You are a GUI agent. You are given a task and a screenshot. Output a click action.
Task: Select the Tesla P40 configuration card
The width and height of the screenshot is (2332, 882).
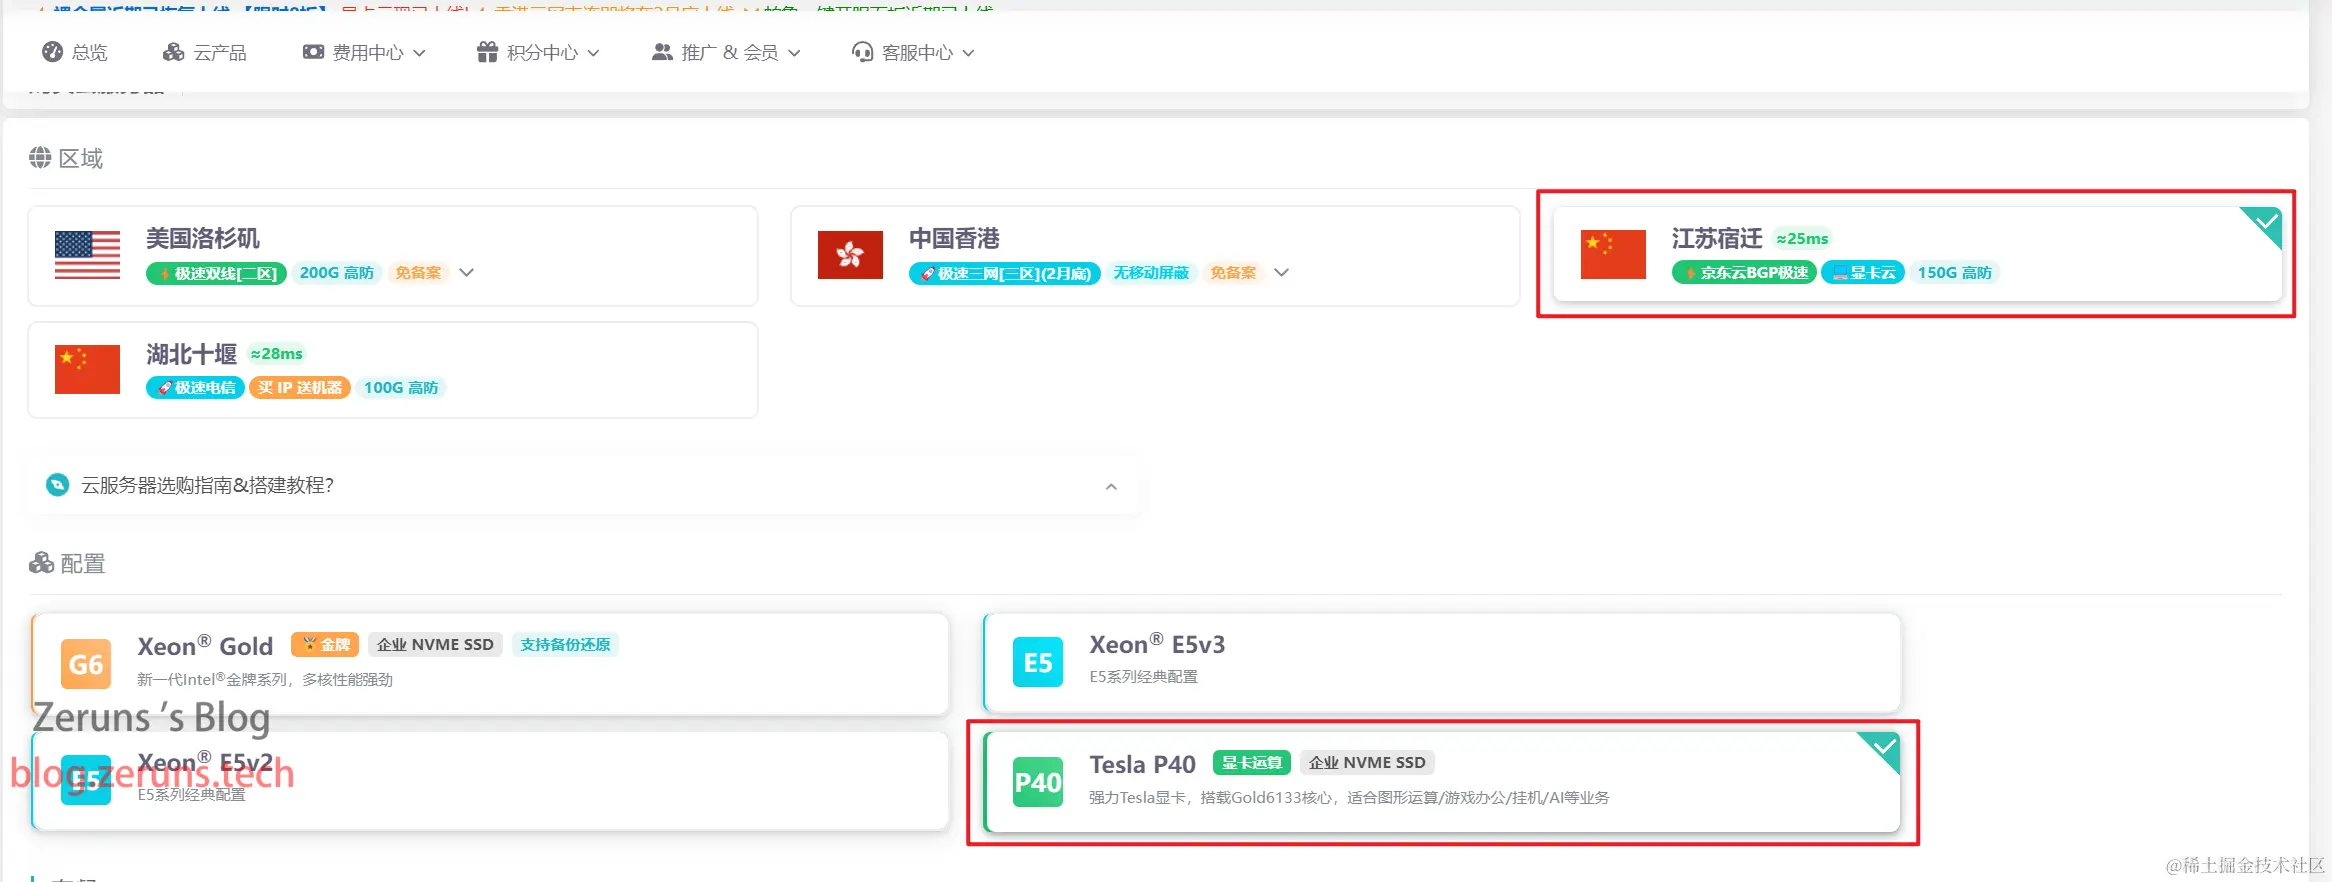(x=1442, y=782)
